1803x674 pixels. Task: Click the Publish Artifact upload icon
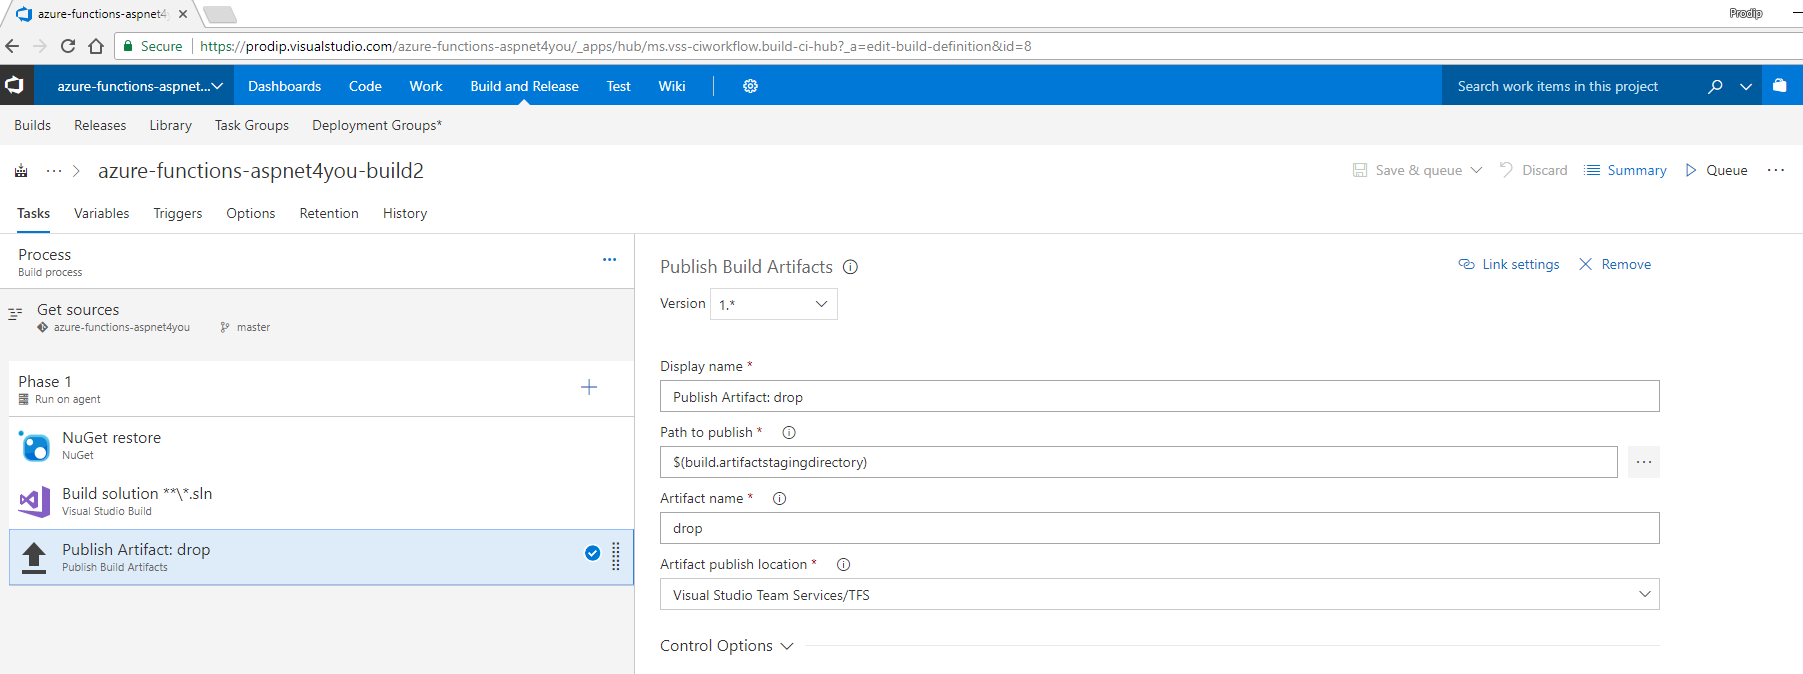click(x=34, y=557)
